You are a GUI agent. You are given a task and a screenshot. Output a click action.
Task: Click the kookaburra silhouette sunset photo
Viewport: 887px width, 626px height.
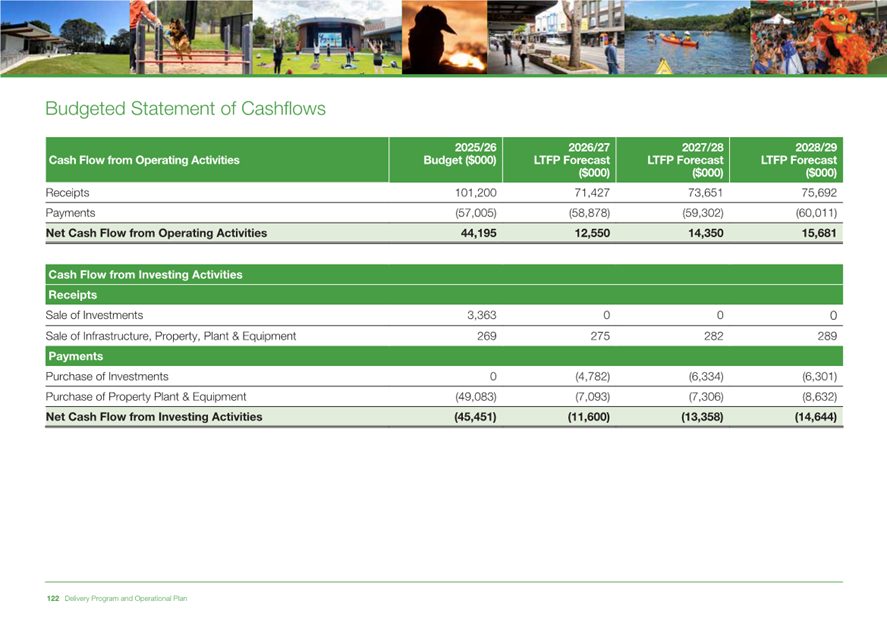(445, 37)
